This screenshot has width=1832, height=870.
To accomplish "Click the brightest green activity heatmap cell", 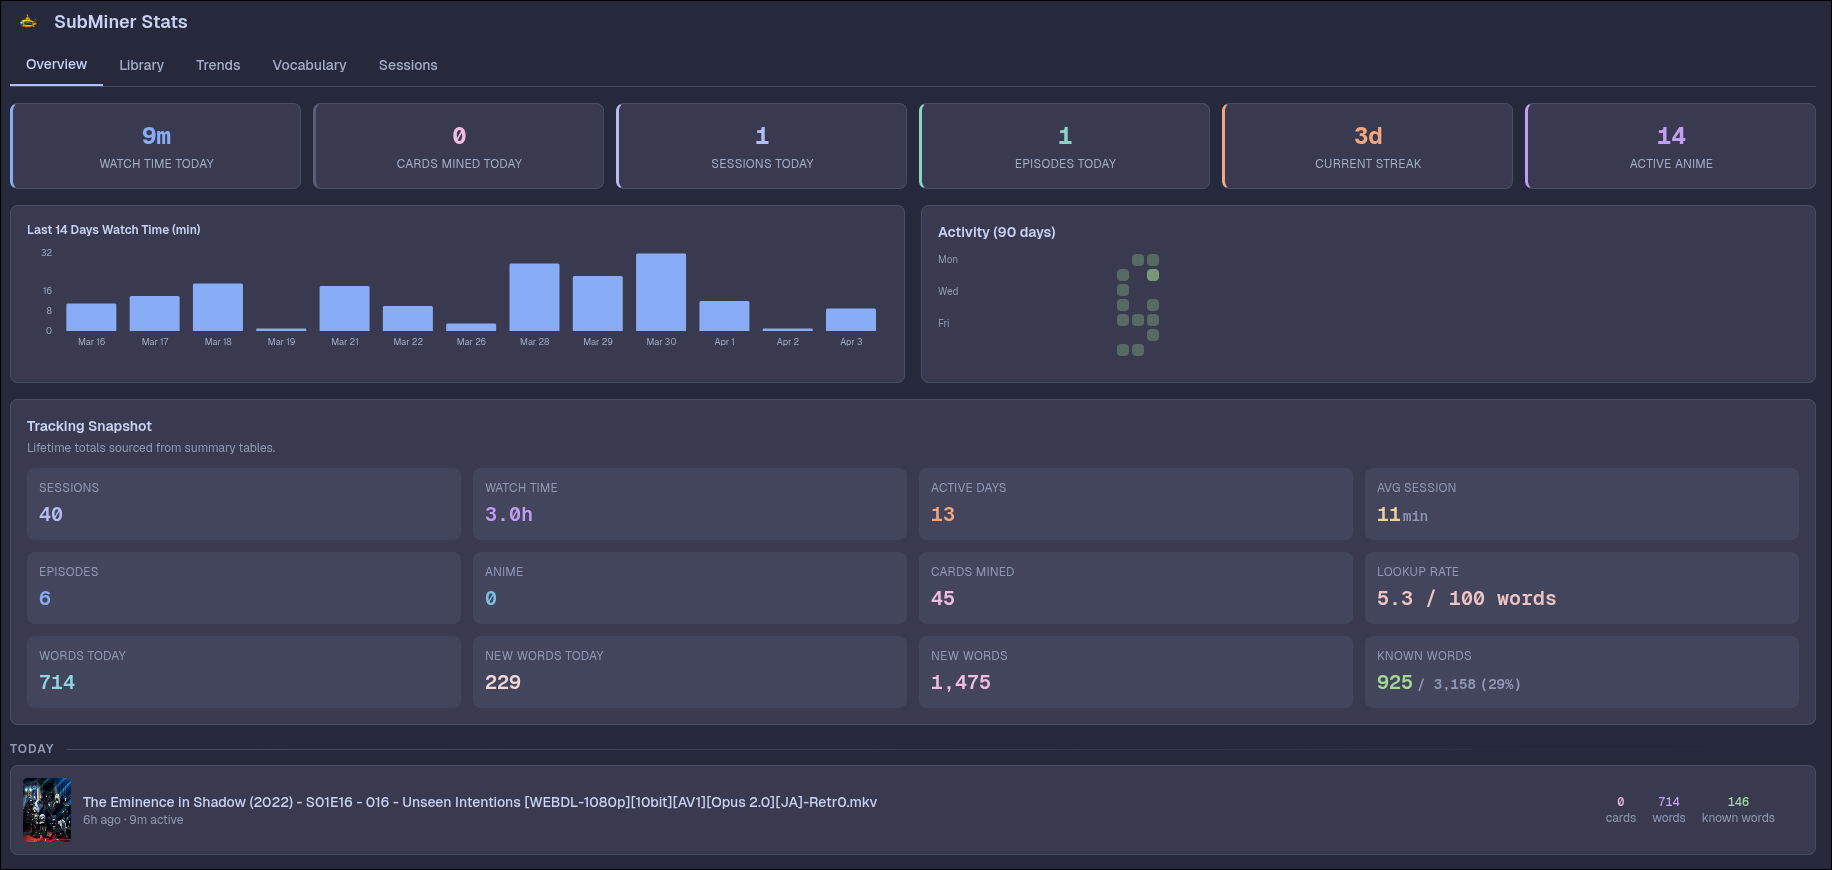I will coord(1153,275).
